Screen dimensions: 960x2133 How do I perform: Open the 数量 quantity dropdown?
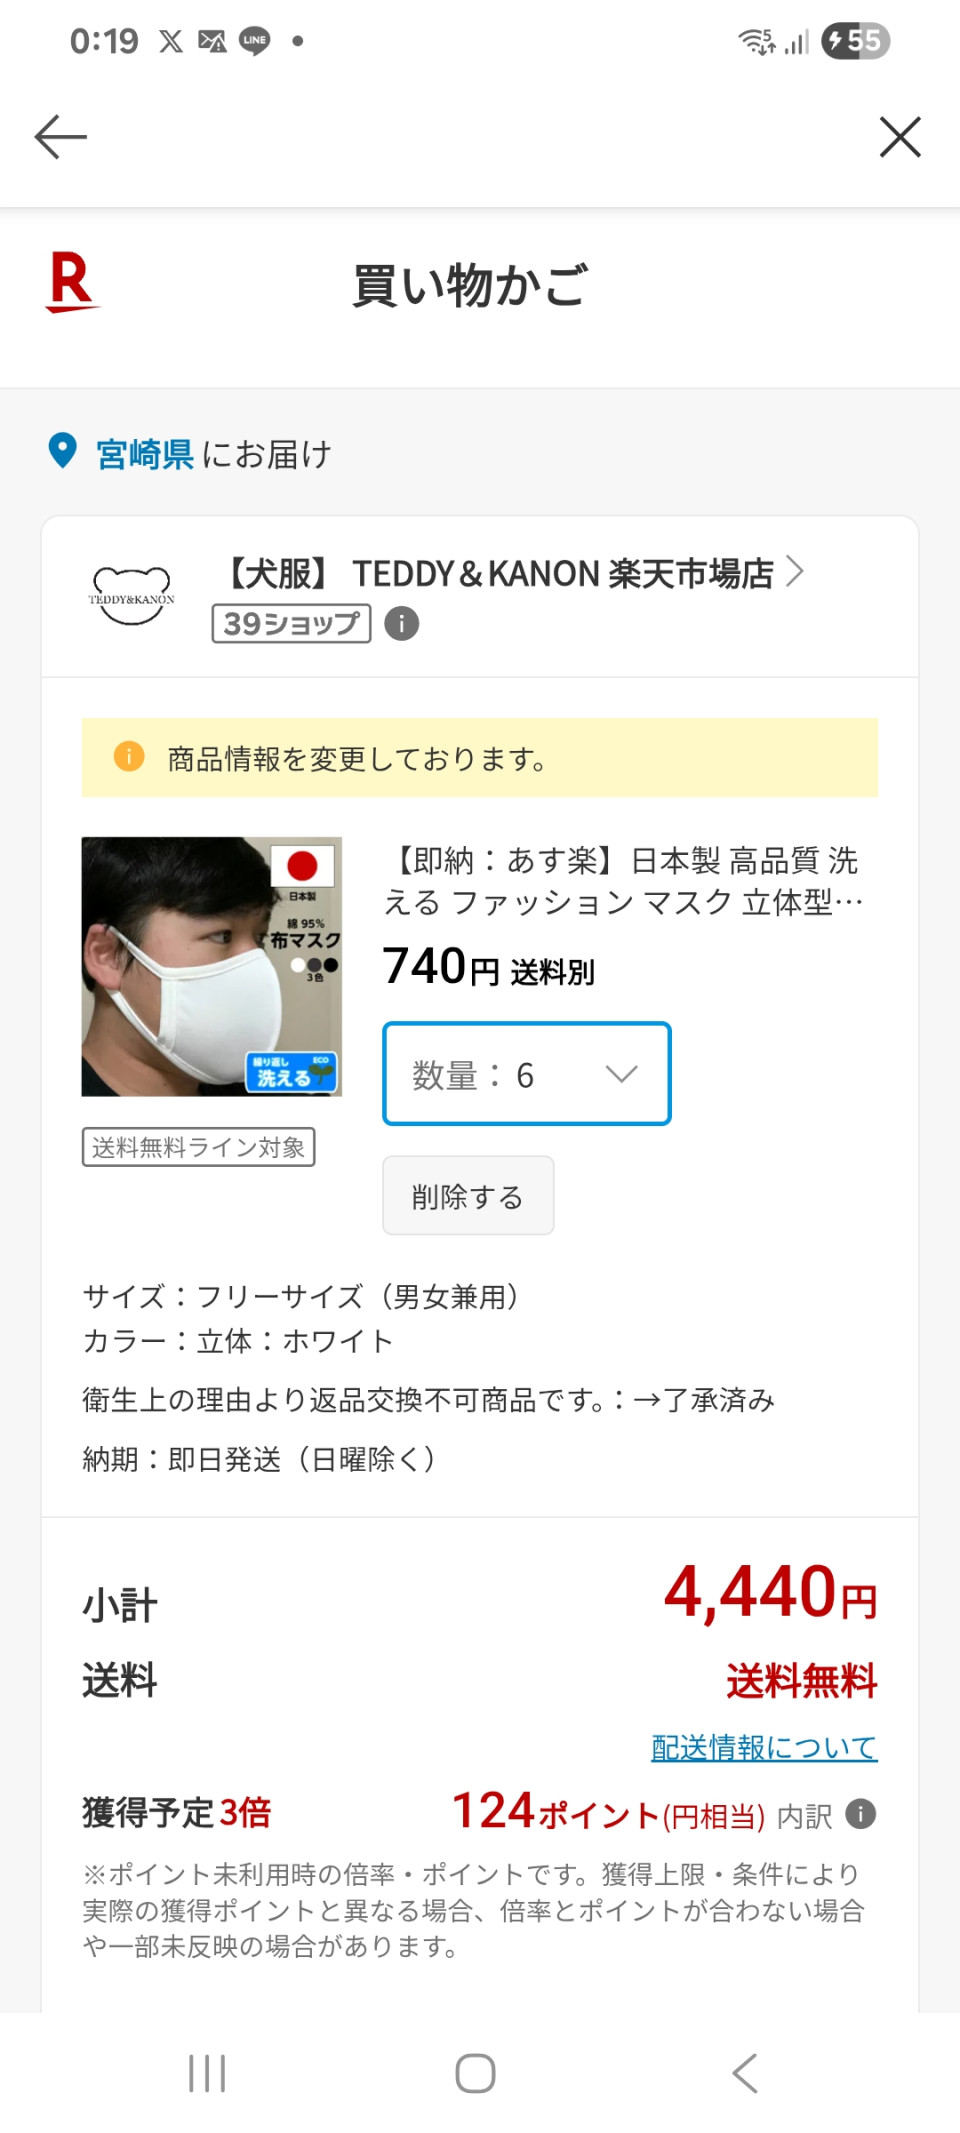[526, 1074]
